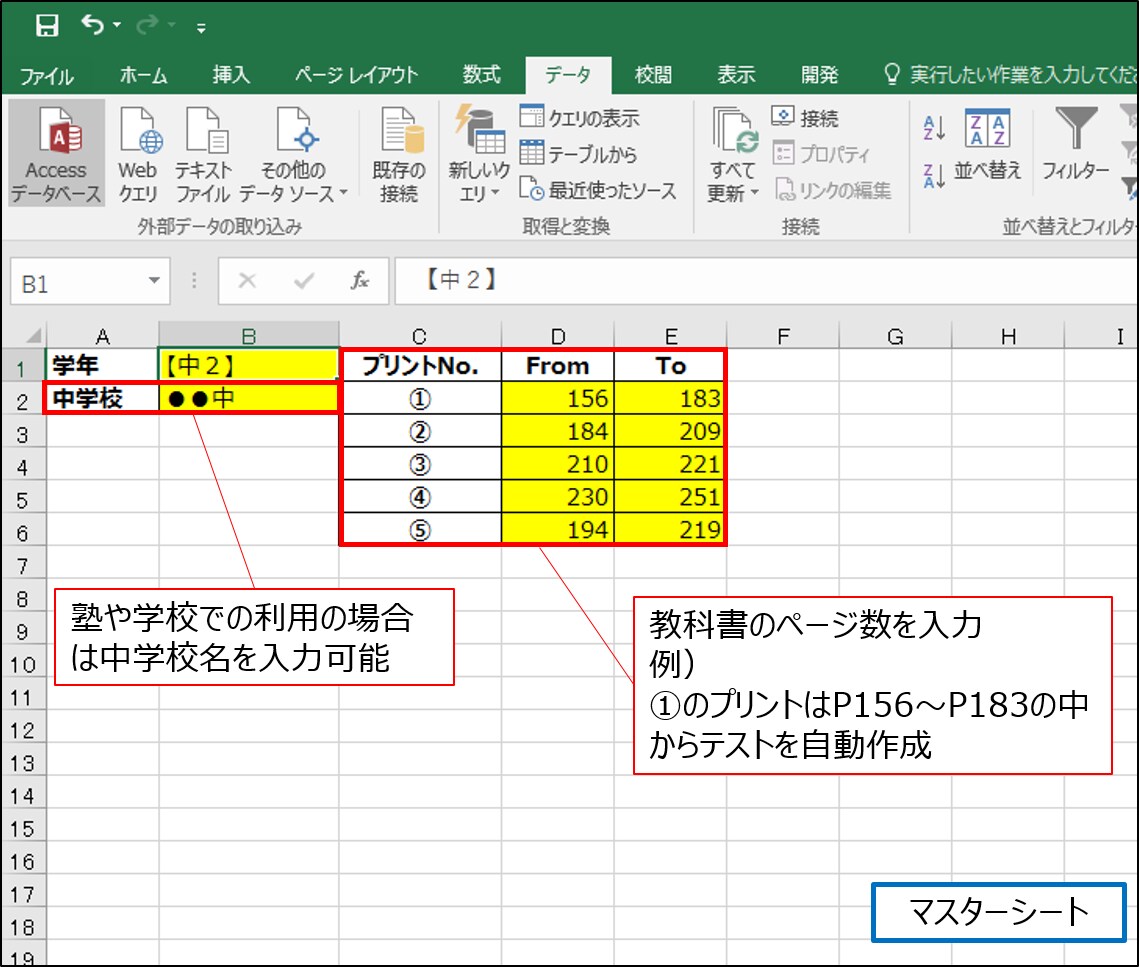
Task: Click the プロパティ button
Action: coord(821,154)
